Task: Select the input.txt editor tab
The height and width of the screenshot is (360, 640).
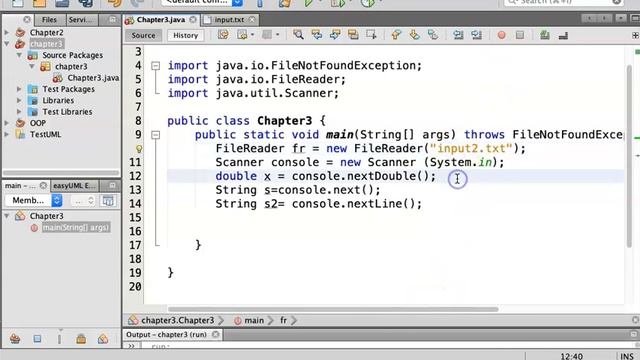Action: (x=229, y=20)
